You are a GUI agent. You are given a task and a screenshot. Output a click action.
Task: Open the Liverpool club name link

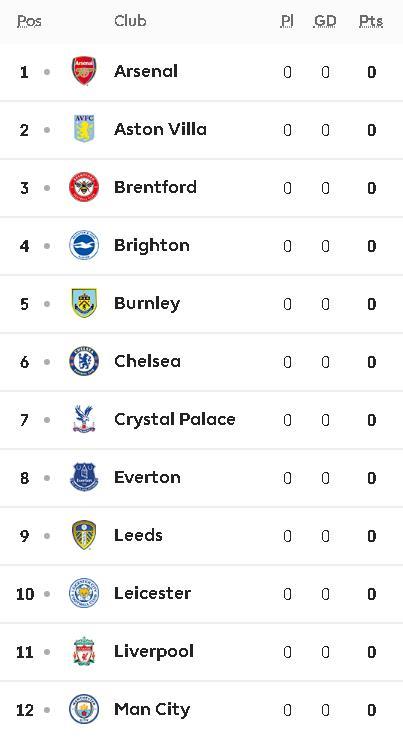tap(154, 651)
